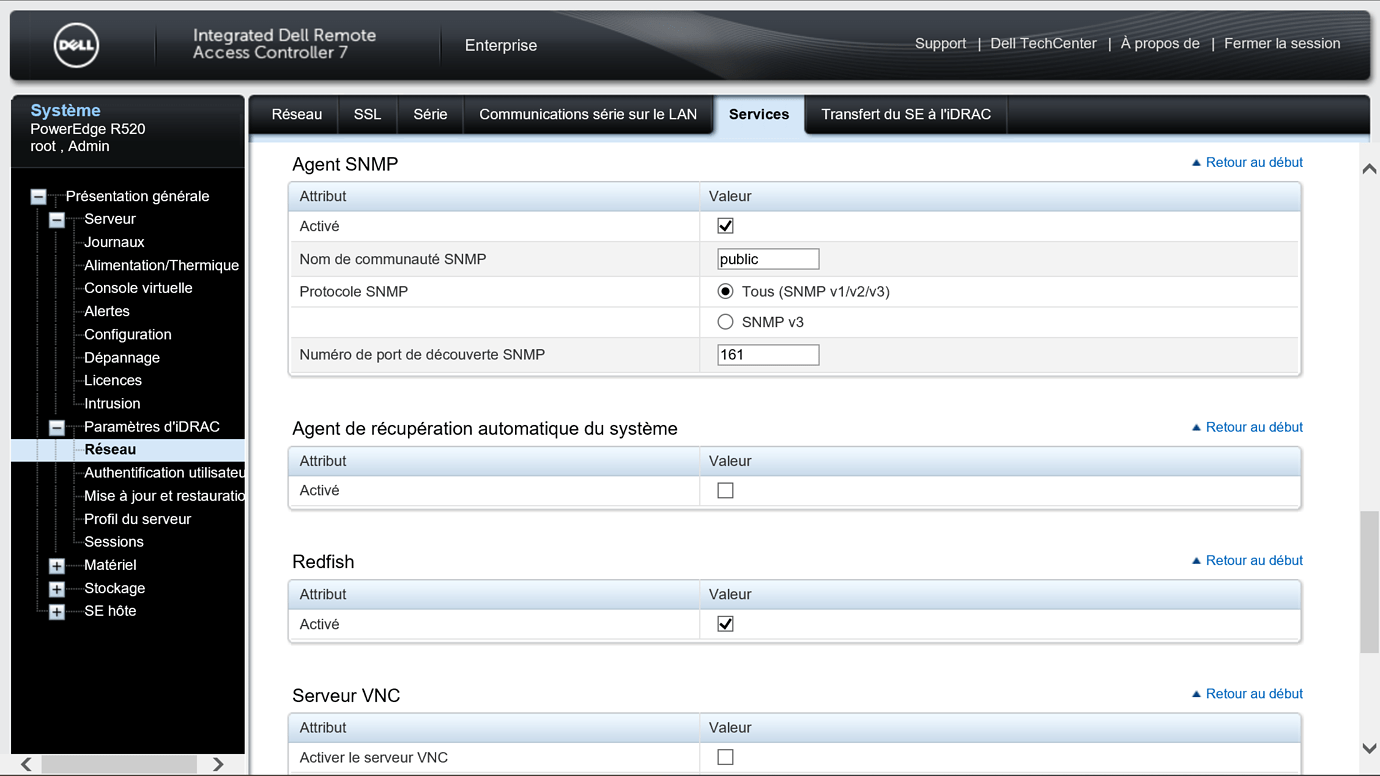The width and height of the screenshot is (1380, 776).
Task: Select Journaux in the sidebar tree
Action: tap(113, 241)
